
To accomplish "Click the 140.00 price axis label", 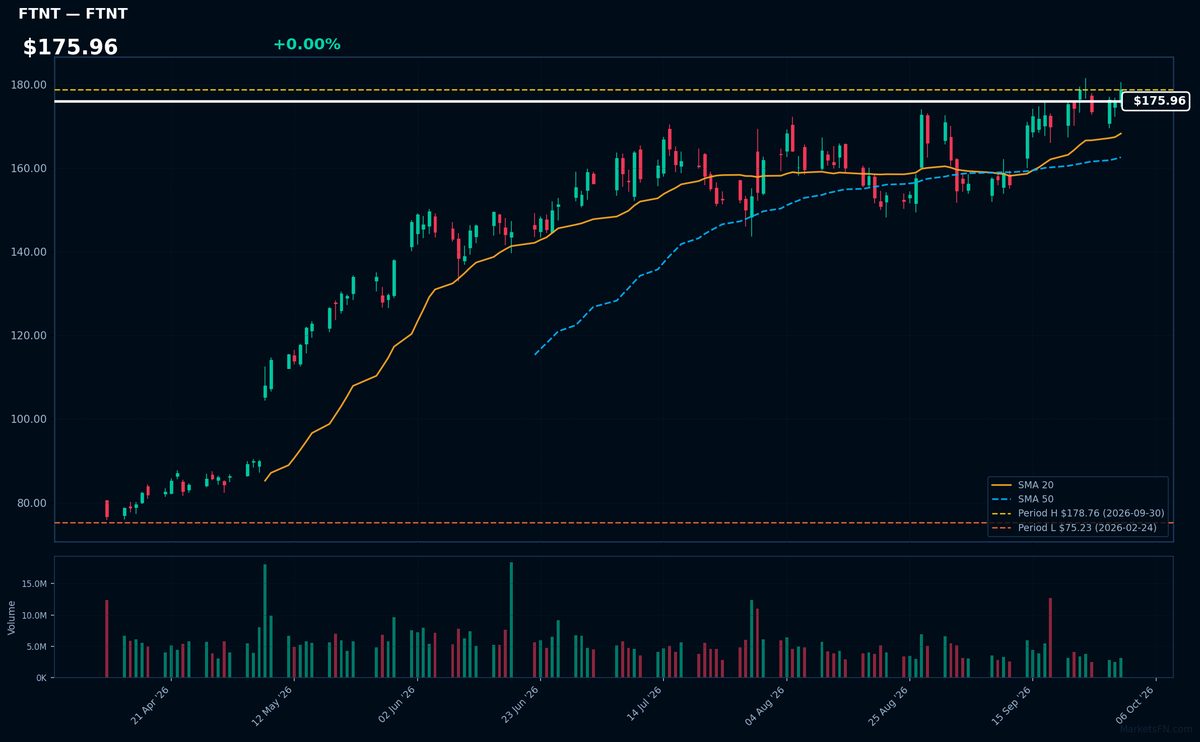I will (29, 252).
